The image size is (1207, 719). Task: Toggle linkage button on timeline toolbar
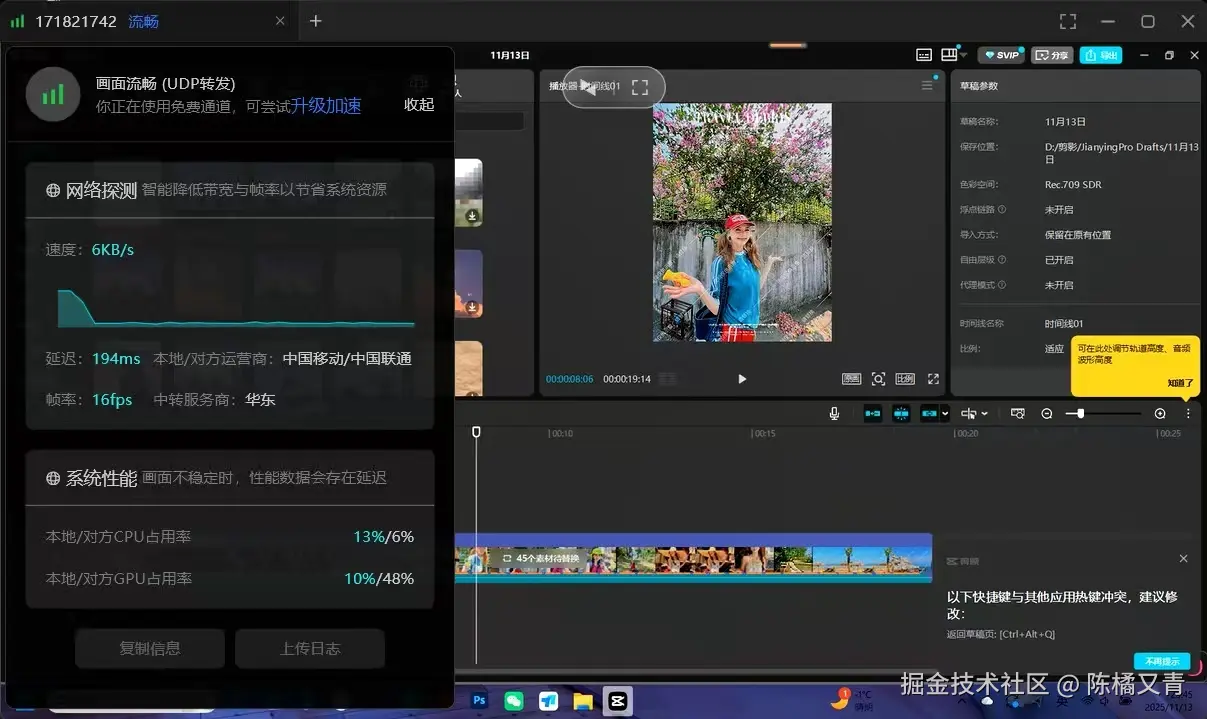(930, 413)
